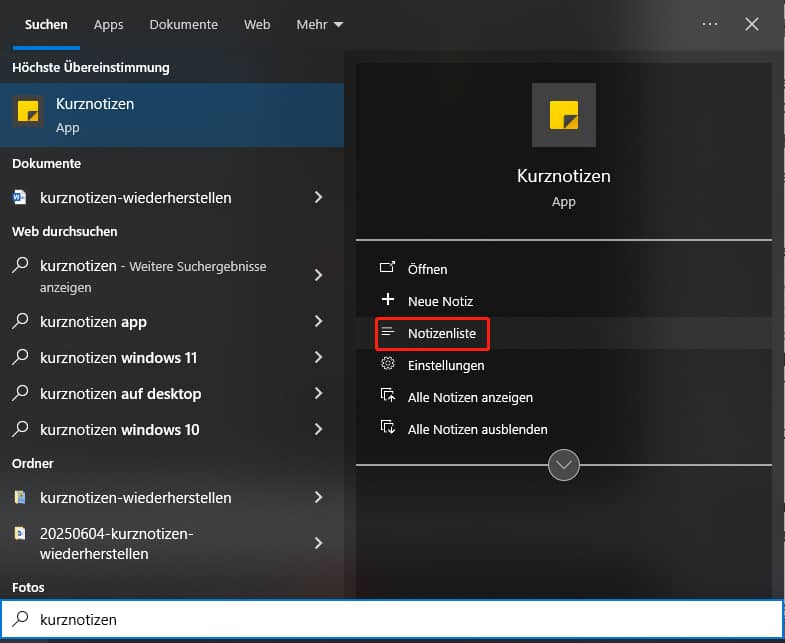Click the icon for Alle Notizen ausblenden

[x=388, y=427]
